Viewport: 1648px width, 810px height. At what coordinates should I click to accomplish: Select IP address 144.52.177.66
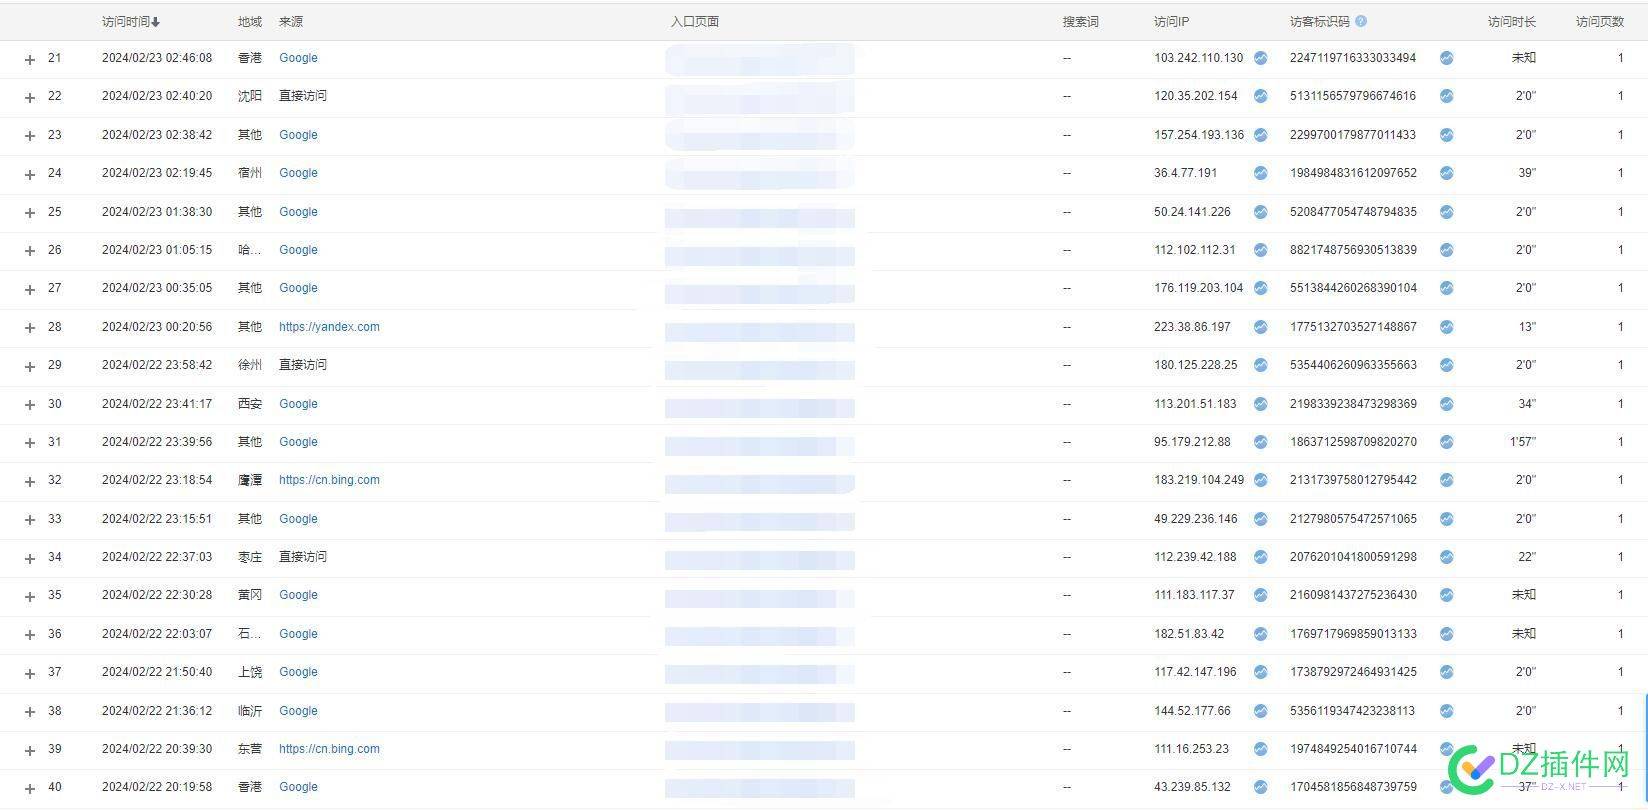pyautogui.click(x=1192, y=711)
